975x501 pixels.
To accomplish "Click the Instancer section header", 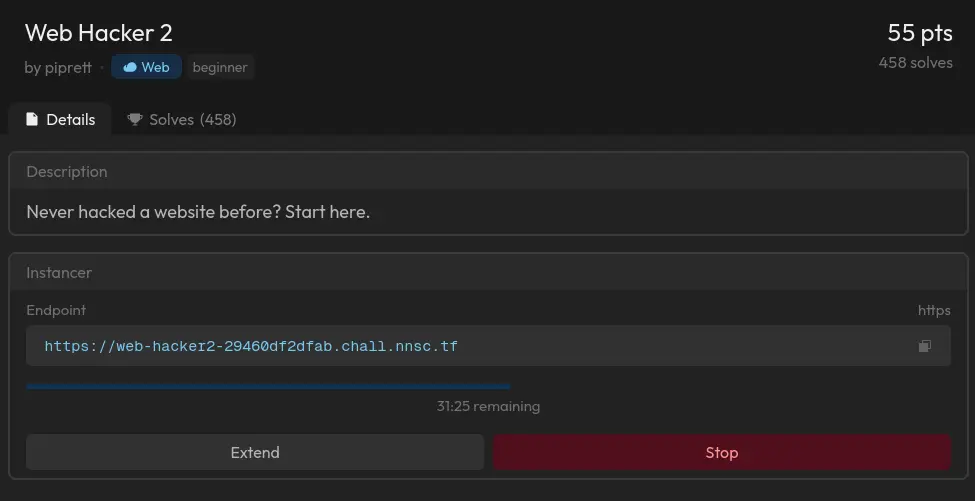I will click(59, 273).
